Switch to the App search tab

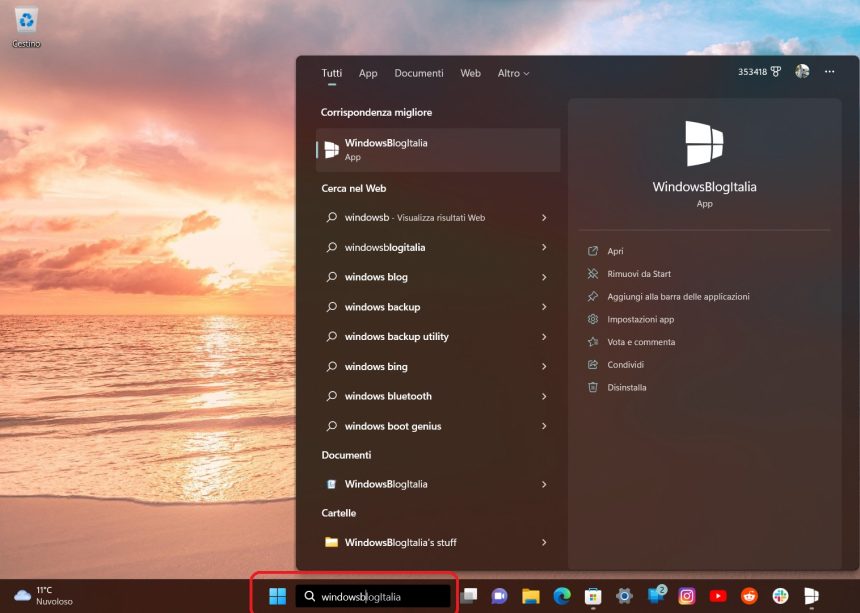pos(368,73)
